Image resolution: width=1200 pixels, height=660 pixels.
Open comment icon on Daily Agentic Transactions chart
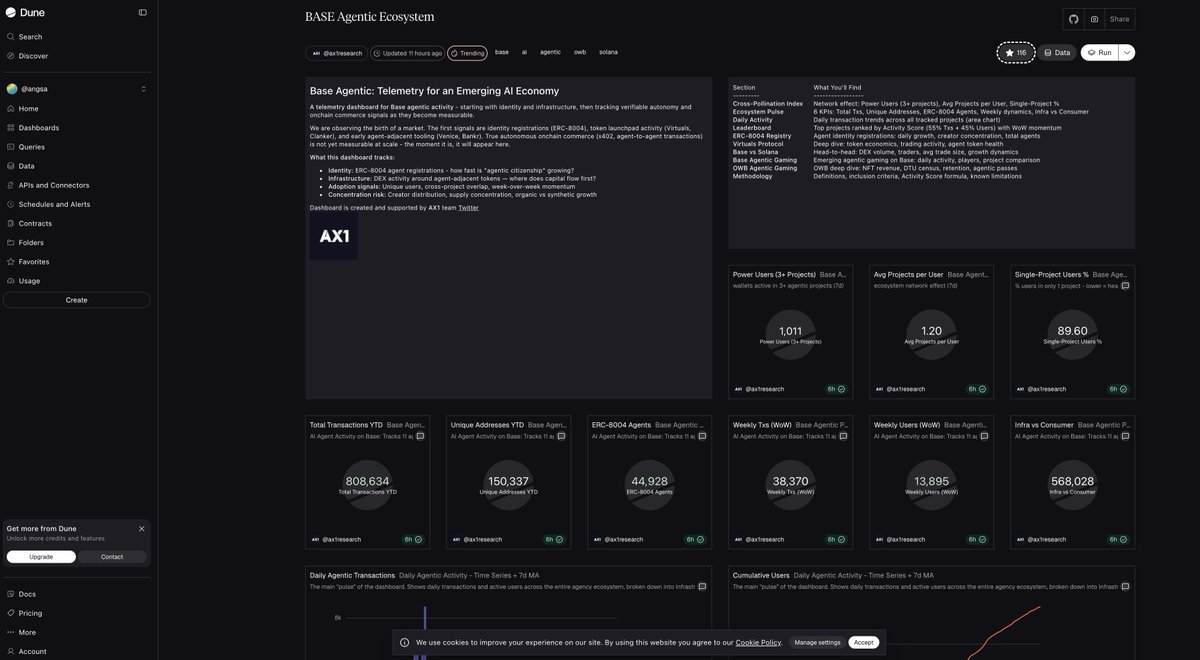702,587
